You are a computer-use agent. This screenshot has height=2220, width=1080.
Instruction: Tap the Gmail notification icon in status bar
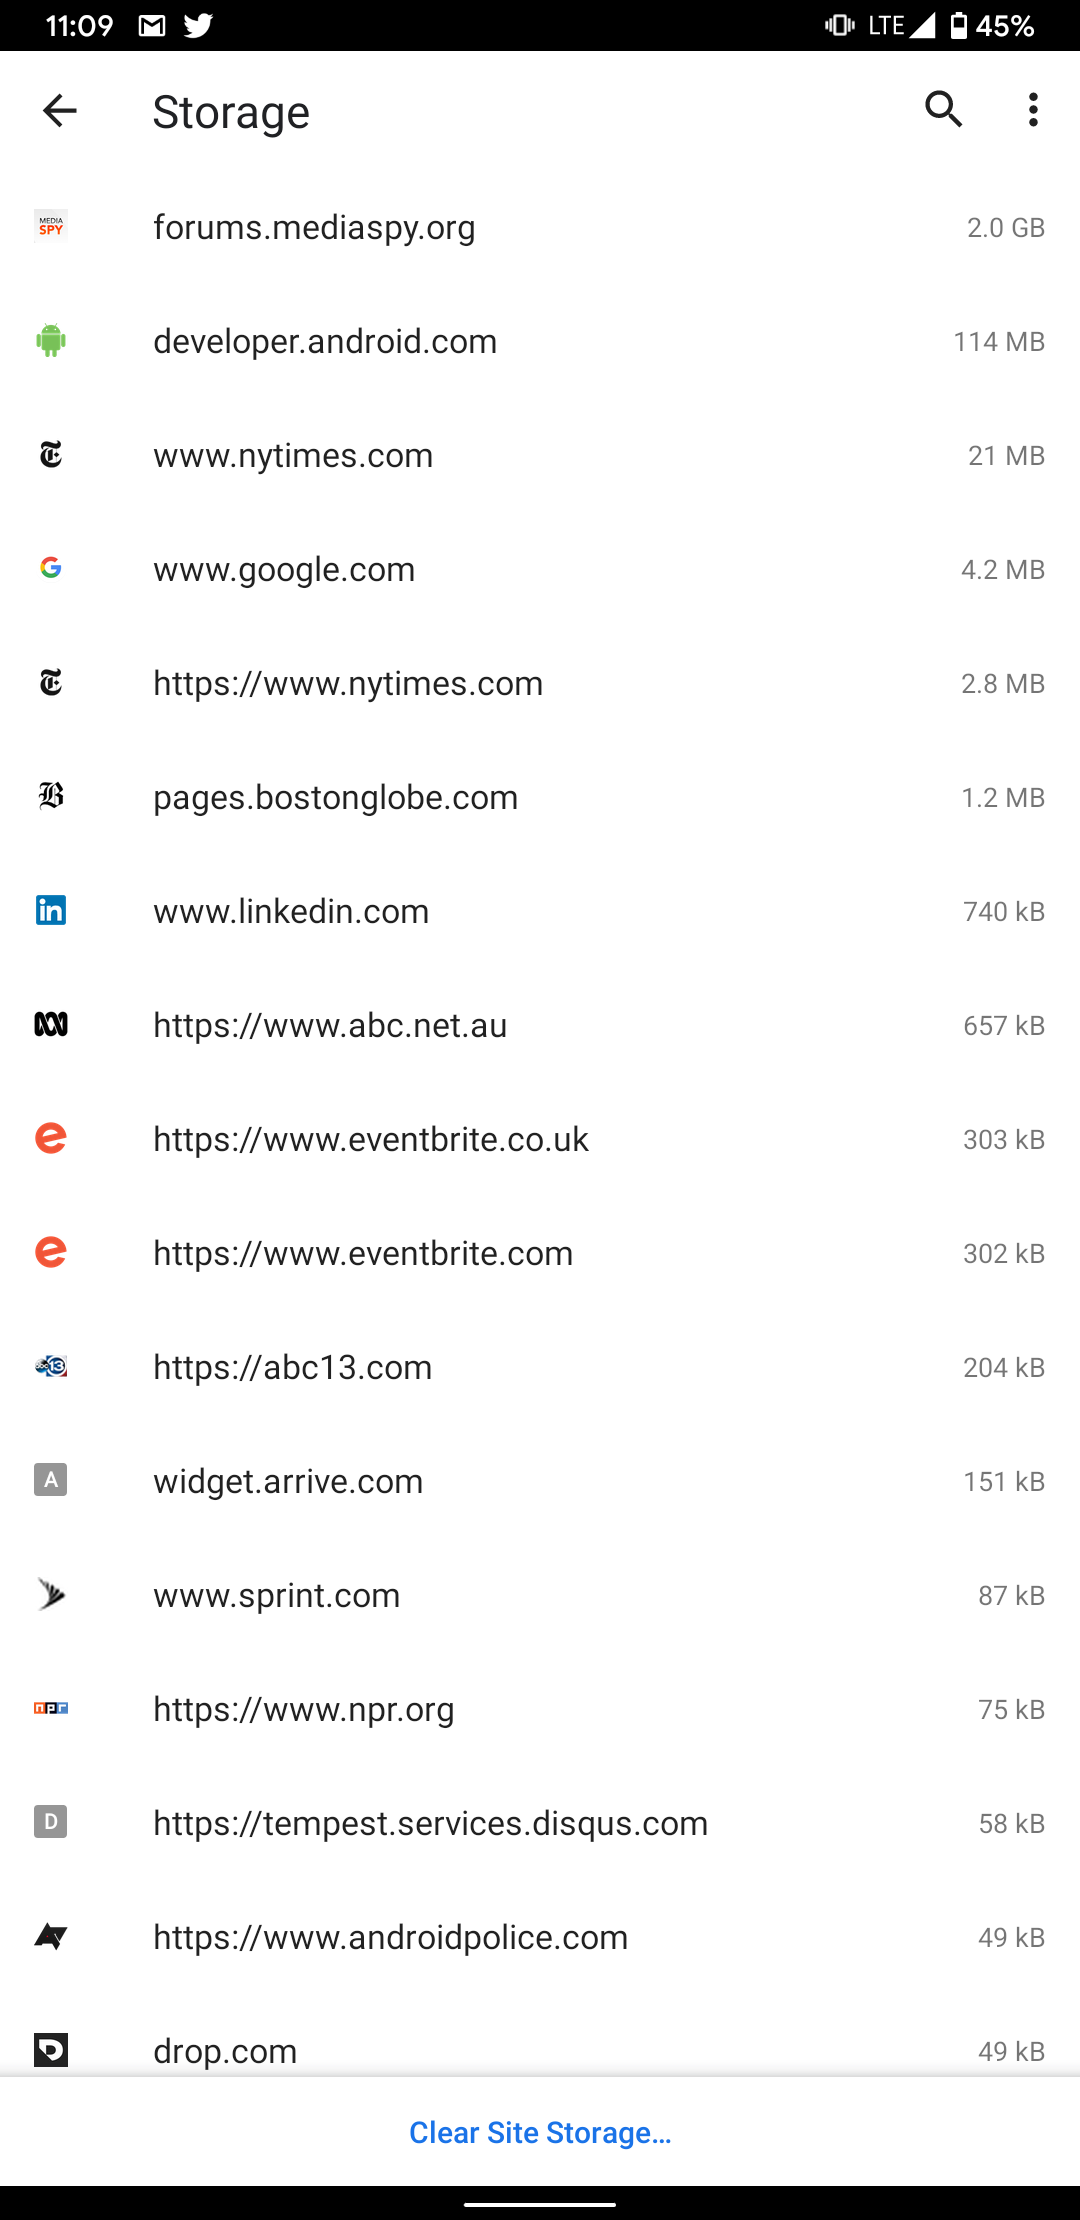[152, 26]
